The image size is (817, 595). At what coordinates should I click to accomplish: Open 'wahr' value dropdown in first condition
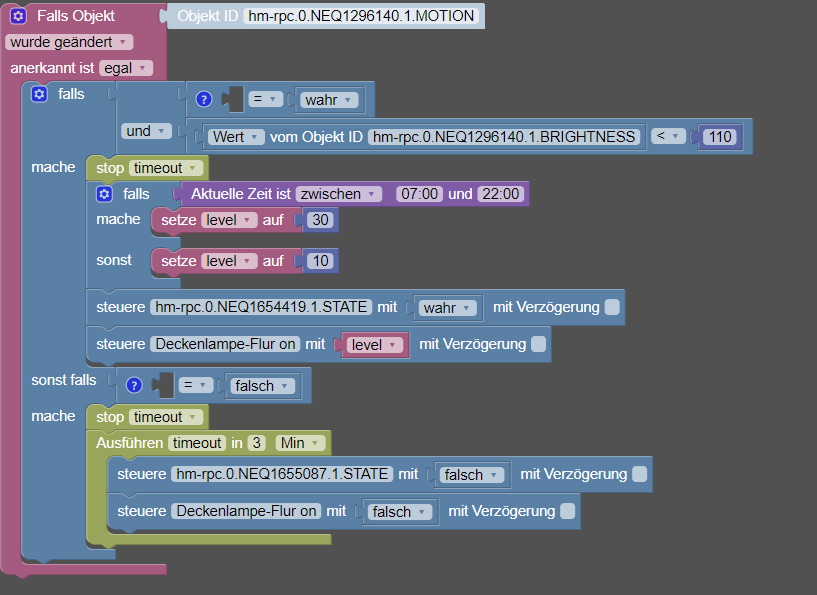click(329, 100)
